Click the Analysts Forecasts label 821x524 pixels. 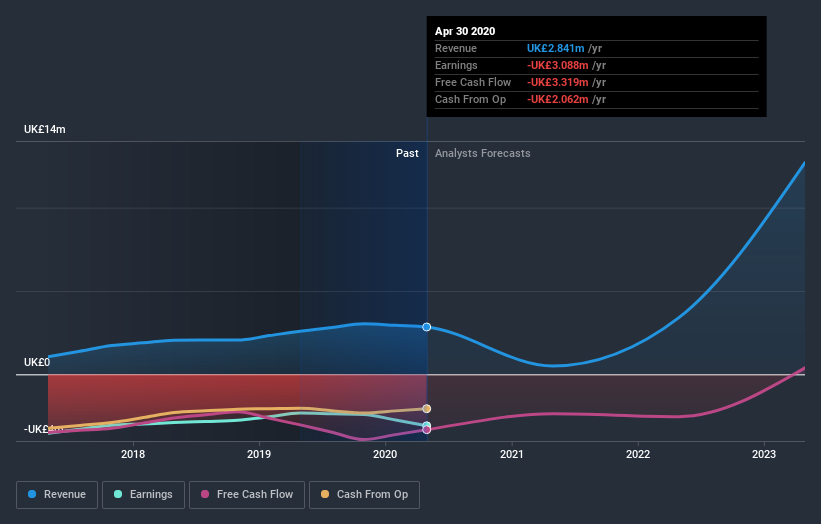pyautogui.click(x=482, y=153)
